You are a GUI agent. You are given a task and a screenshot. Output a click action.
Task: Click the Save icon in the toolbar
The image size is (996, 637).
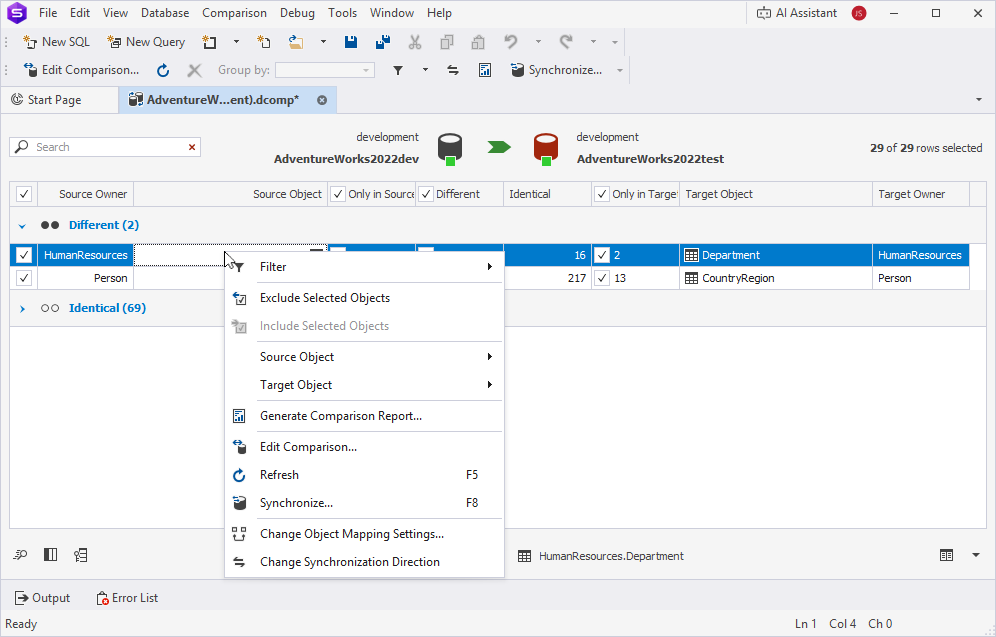(351, 42)
